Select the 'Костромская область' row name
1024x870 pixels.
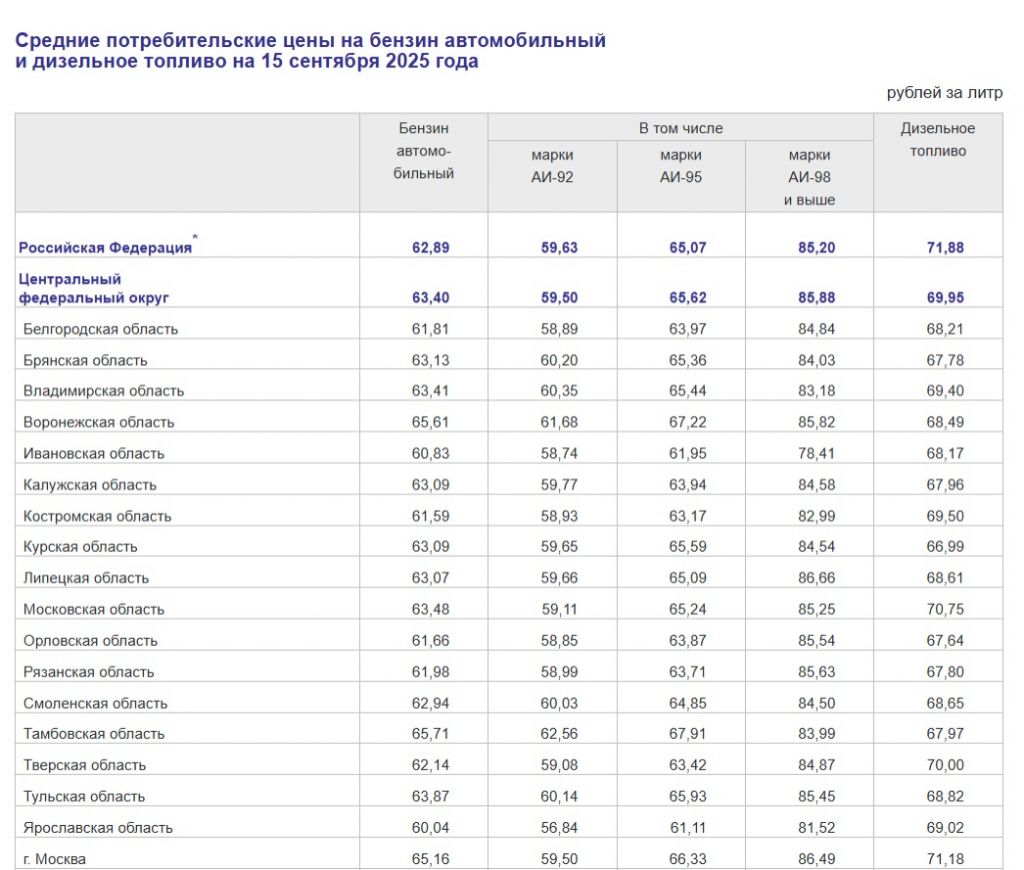click(x=97, y=517)
